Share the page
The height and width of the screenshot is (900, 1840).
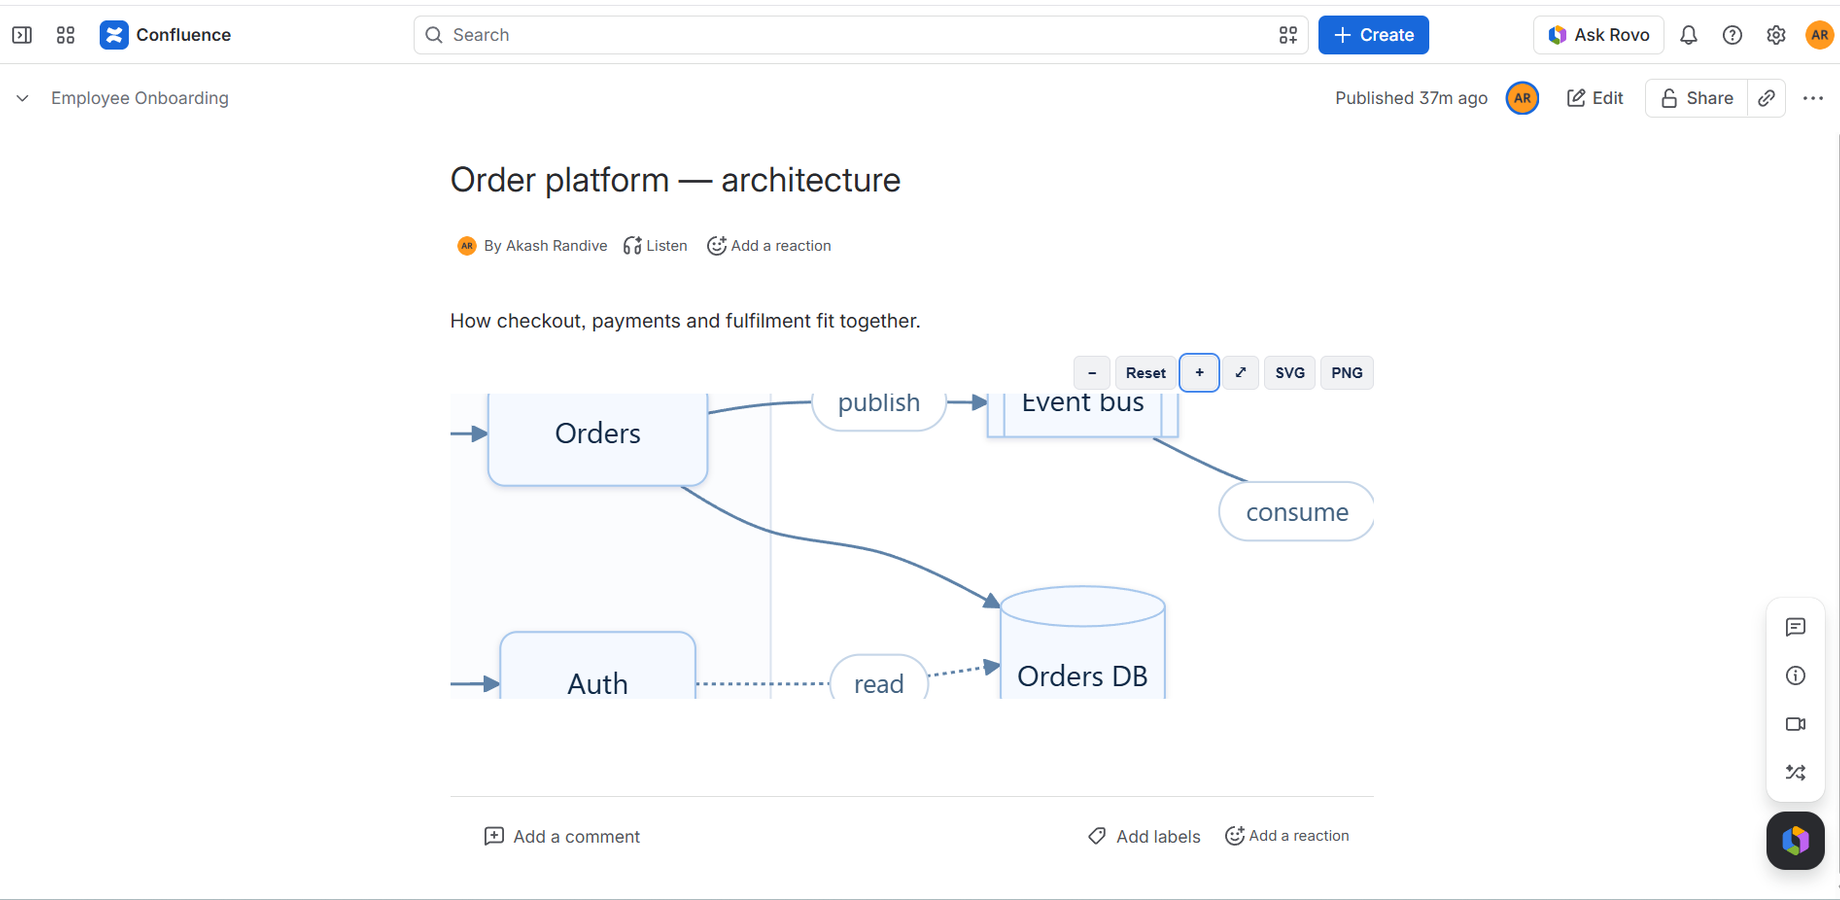point(1697,98)
